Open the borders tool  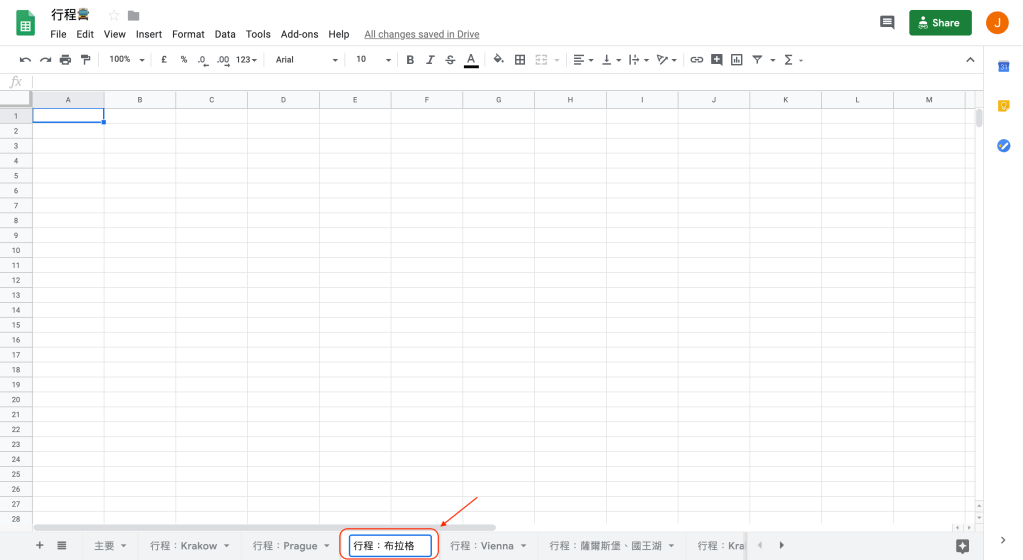point(520,60)
